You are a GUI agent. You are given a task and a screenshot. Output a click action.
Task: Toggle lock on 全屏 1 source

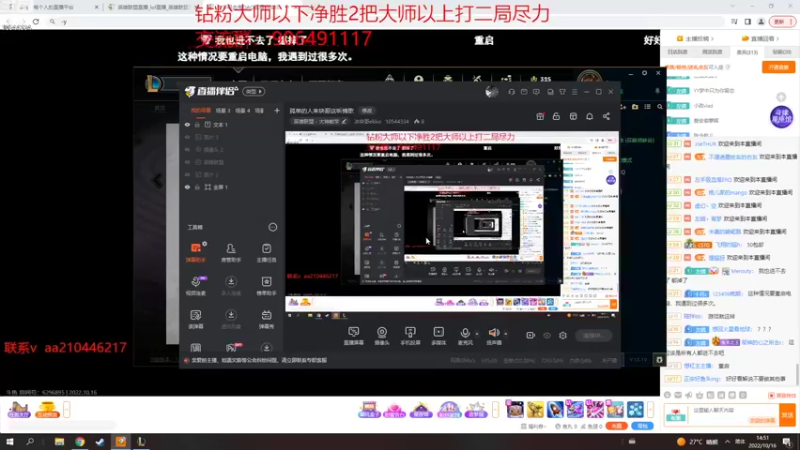(197, 187)
